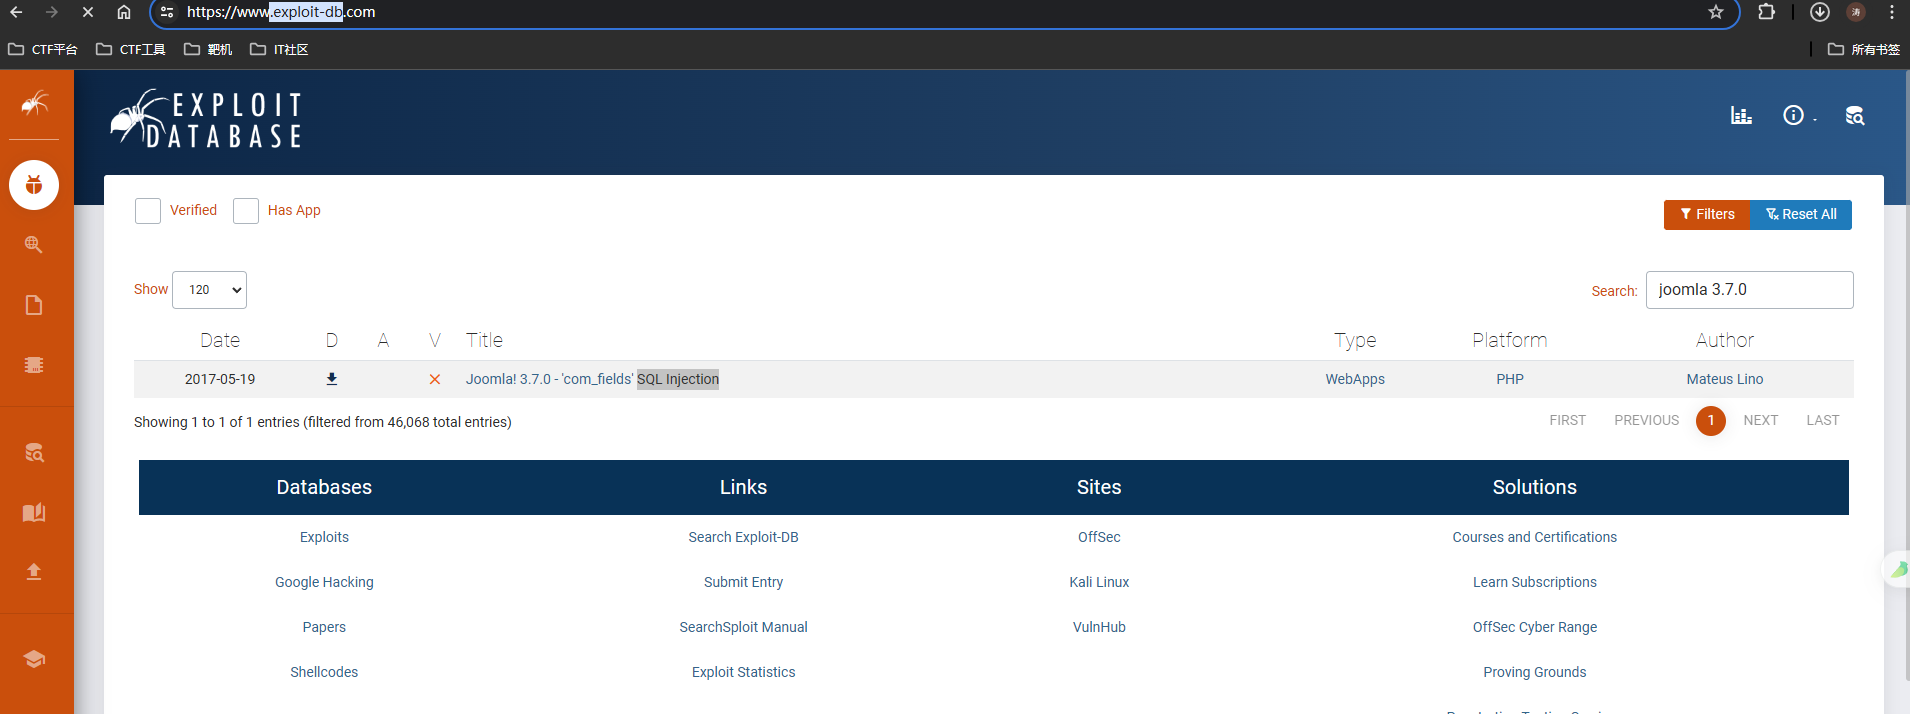The height and width of the screenshot is (714, 1910).
Task: Click the Filters button
Action: click(1707, 214)
